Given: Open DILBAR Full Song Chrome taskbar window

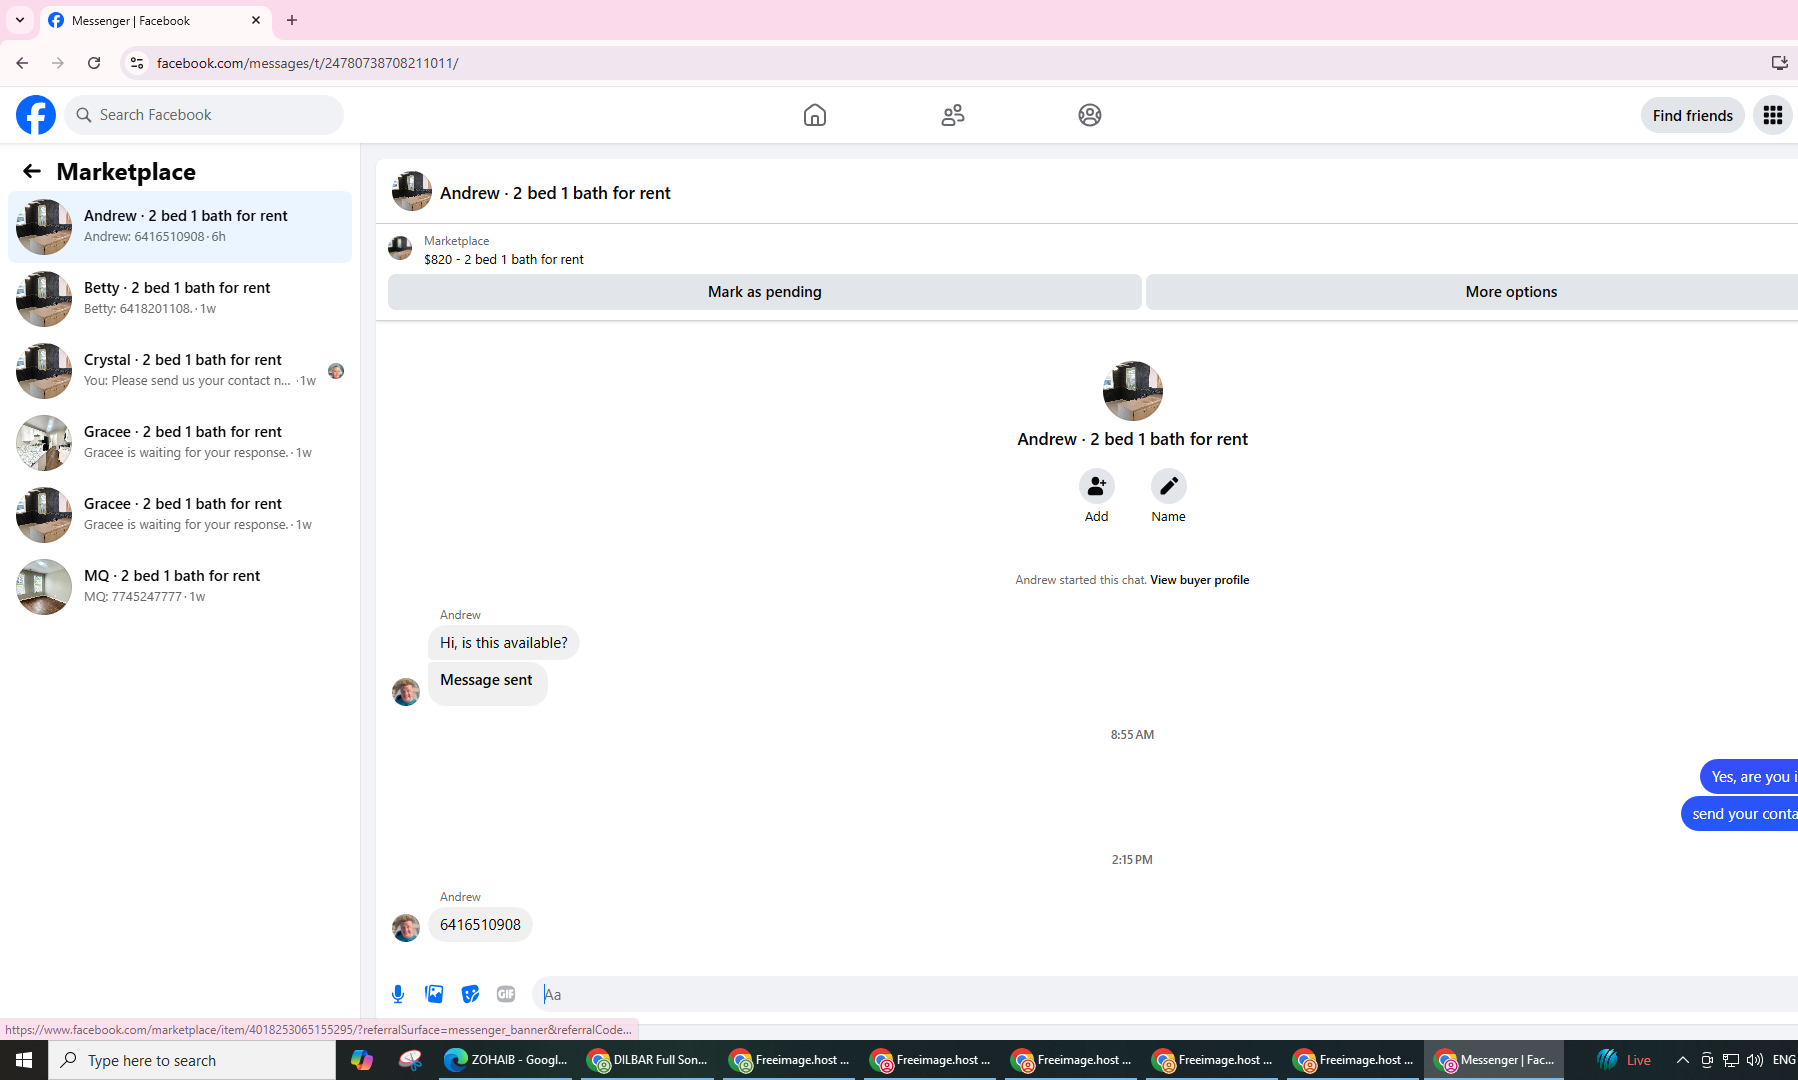Looking at the screenshot, I should point(648,1060).
